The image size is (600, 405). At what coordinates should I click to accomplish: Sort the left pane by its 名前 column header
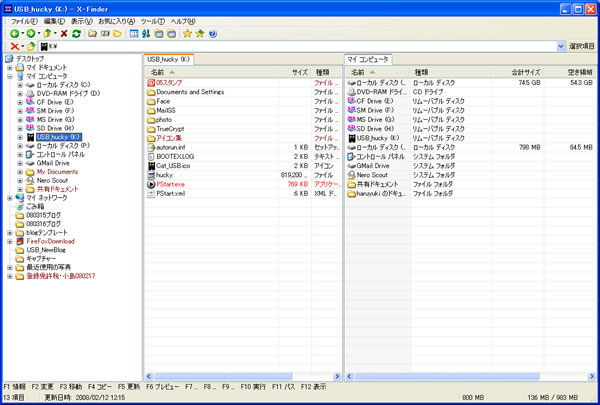pyautogui.click(x=212, y=72)
